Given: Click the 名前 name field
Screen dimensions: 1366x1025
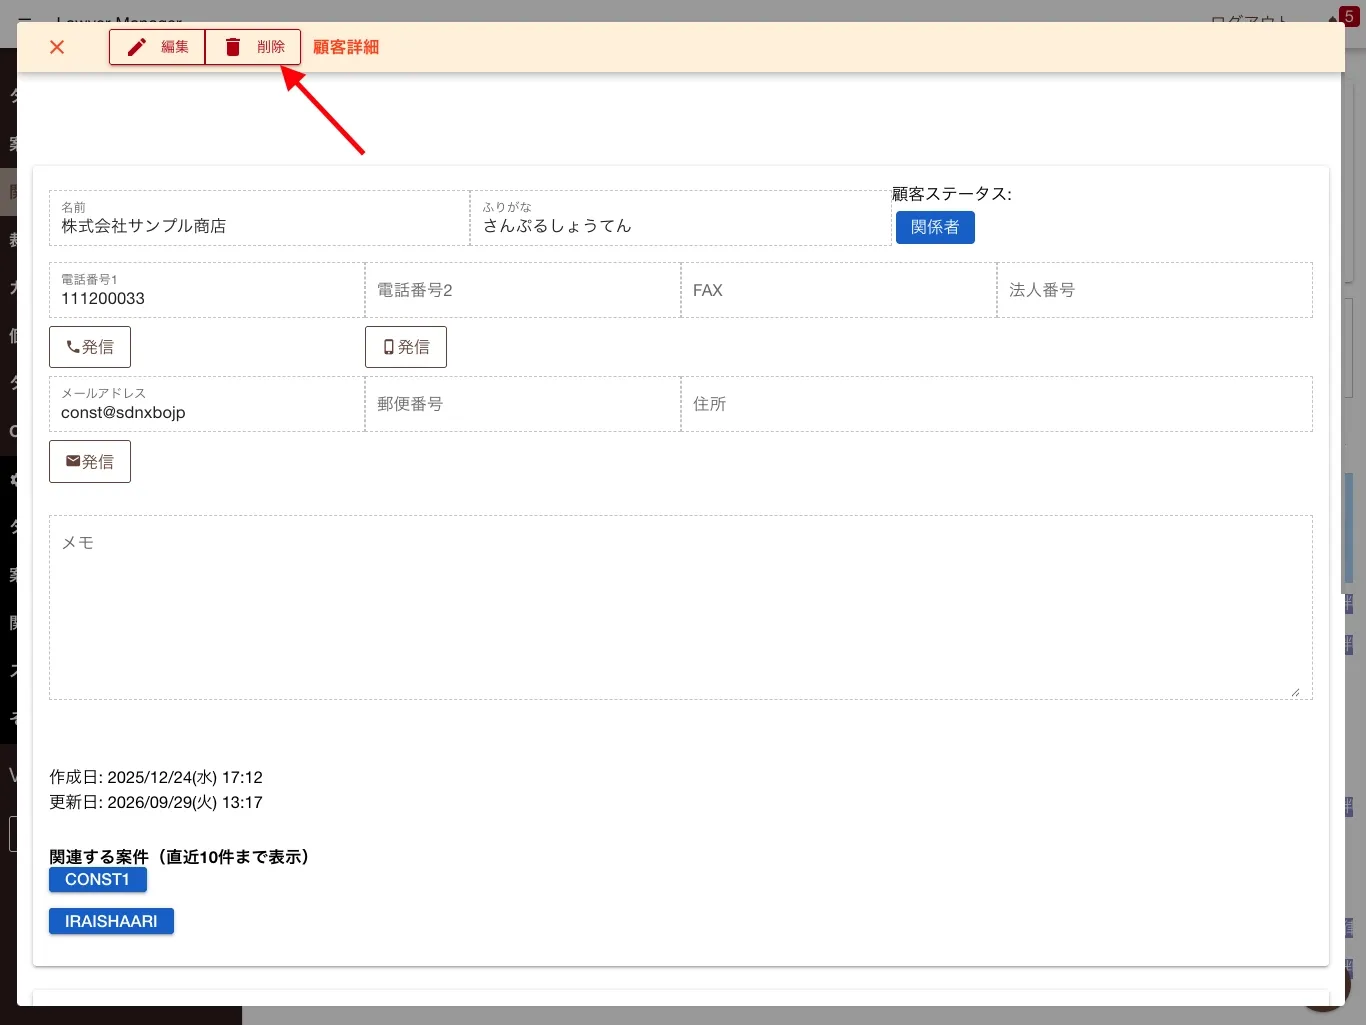Looking at the screenshot, I should click(260, 218).
